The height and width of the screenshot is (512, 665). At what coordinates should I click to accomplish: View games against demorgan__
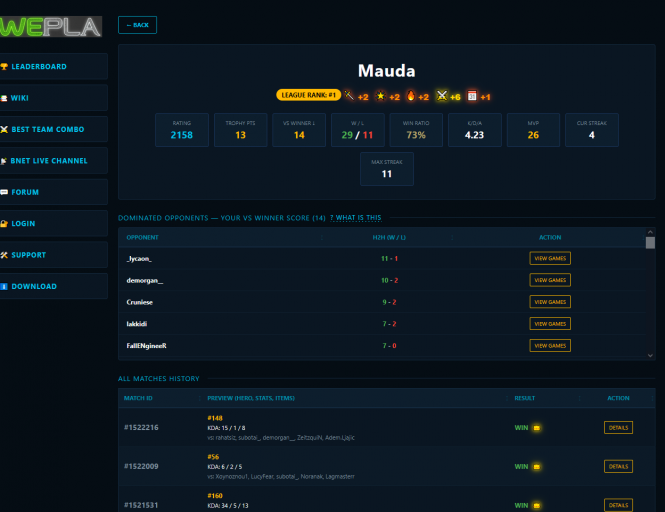(550, 280)
